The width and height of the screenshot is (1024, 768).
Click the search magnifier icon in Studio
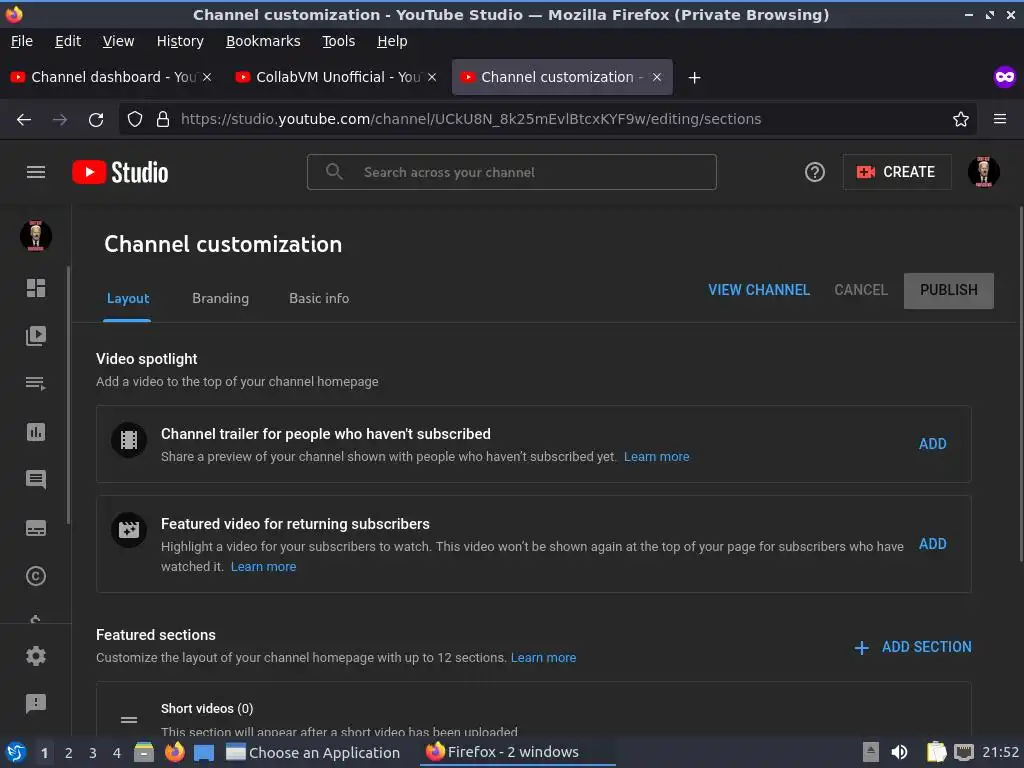334,172
